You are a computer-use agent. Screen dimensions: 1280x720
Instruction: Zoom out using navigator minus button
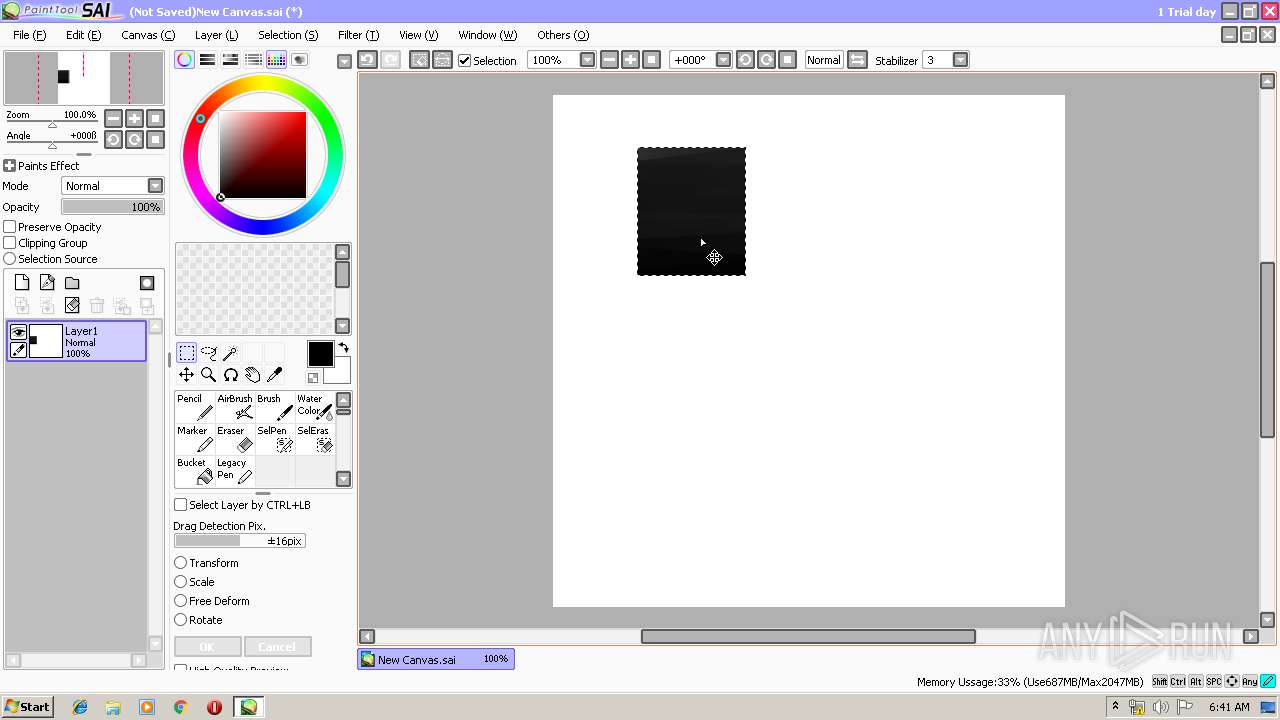click(113, 118)
